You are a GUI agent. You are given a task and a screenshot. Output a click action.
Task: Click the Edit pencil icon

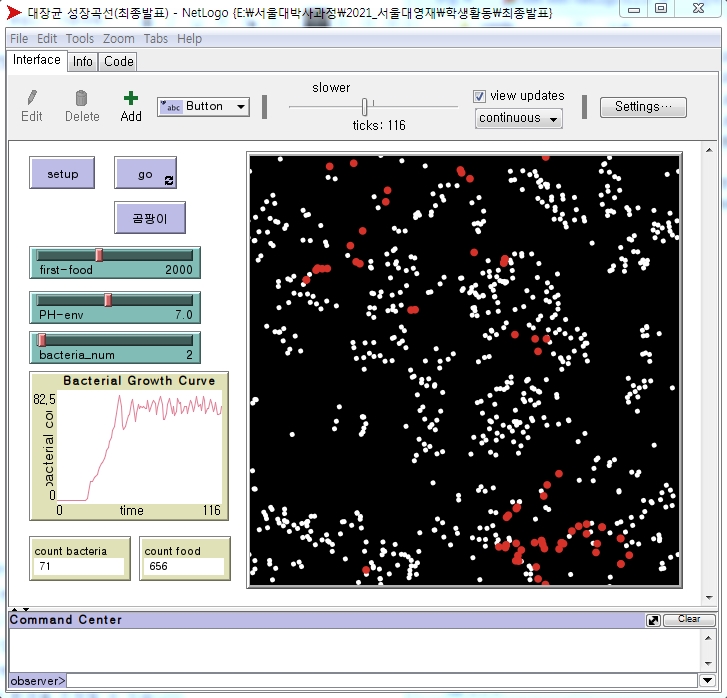point(32,97)
